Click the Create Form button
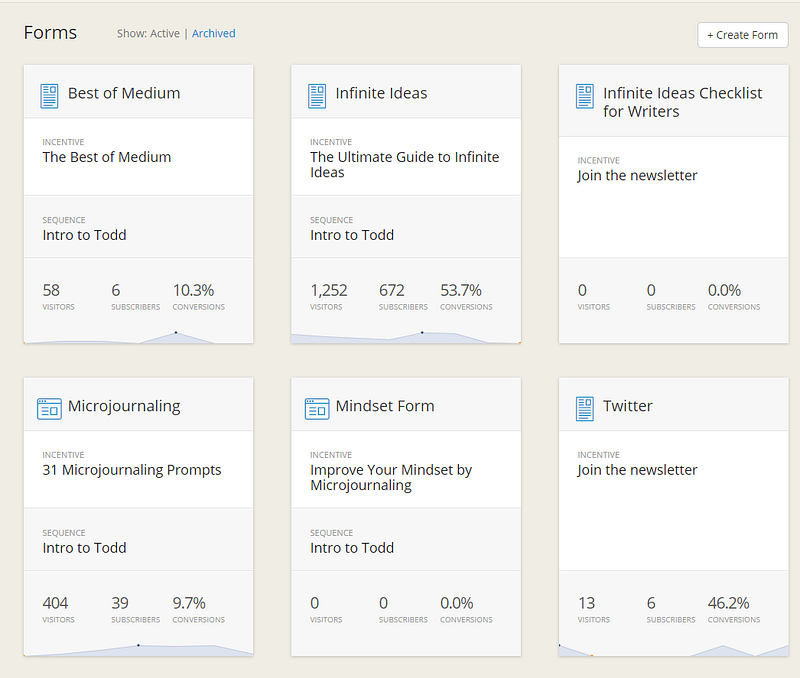This screenshot has height=678, width=800. coord(742,35)
